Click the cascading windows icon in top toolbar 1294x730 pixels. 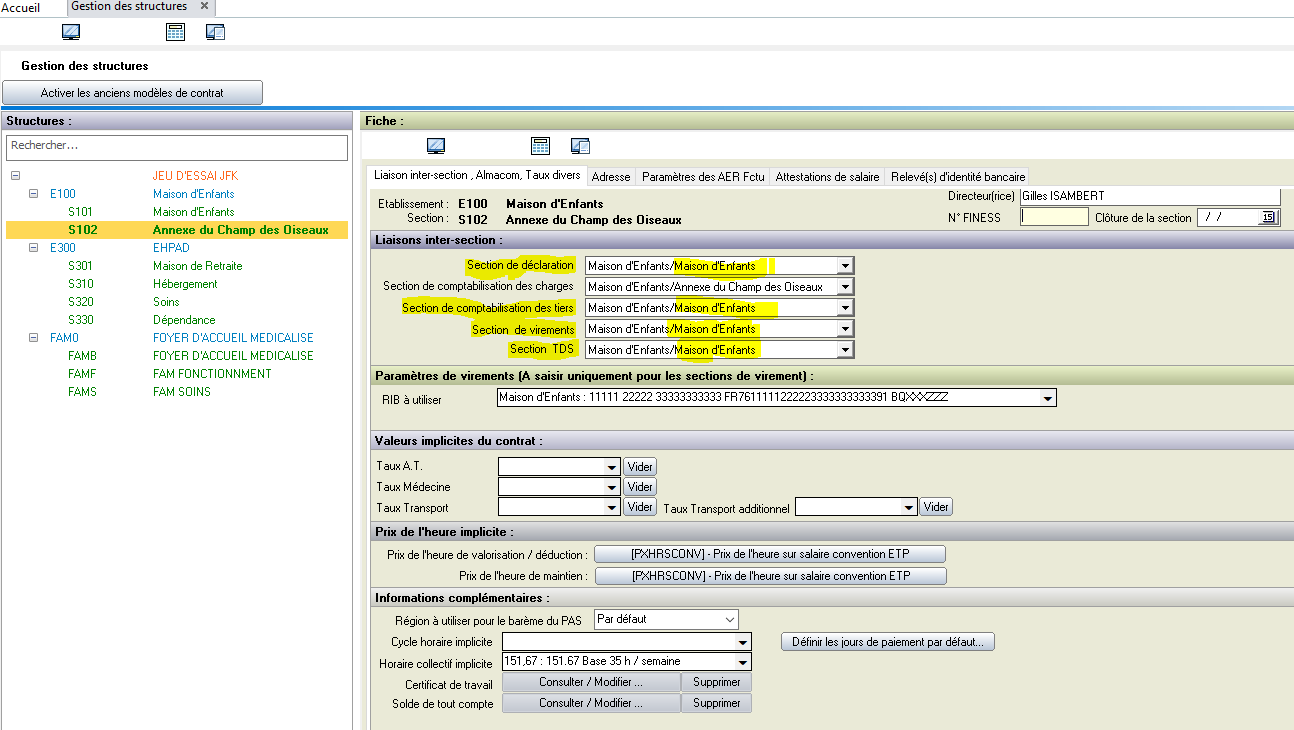tap(215, 32)
